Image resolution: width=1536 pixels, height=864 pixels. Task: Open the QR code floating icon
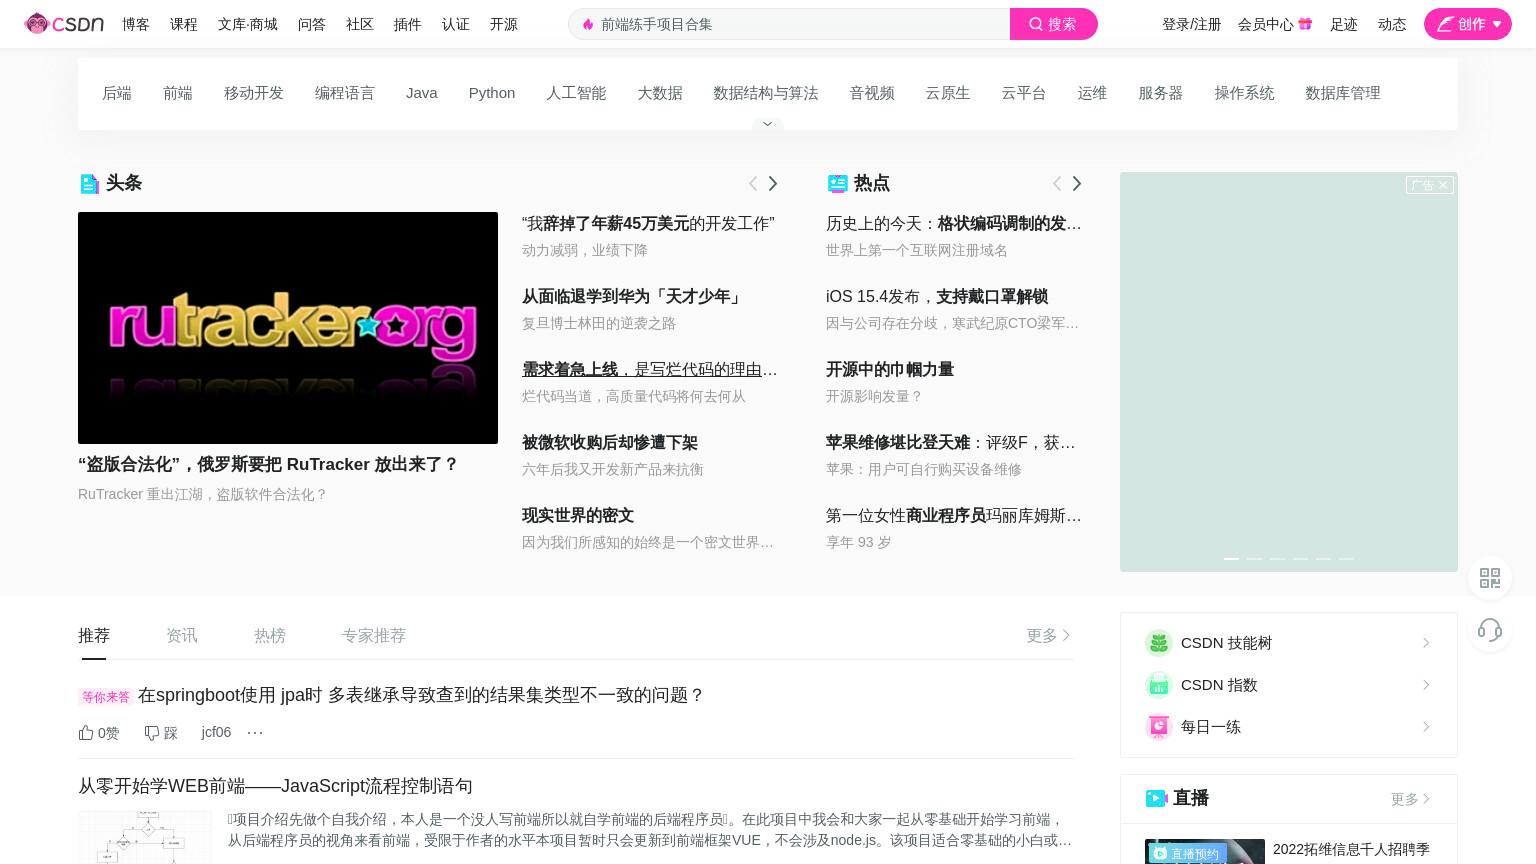click(x=1490, y=578)
